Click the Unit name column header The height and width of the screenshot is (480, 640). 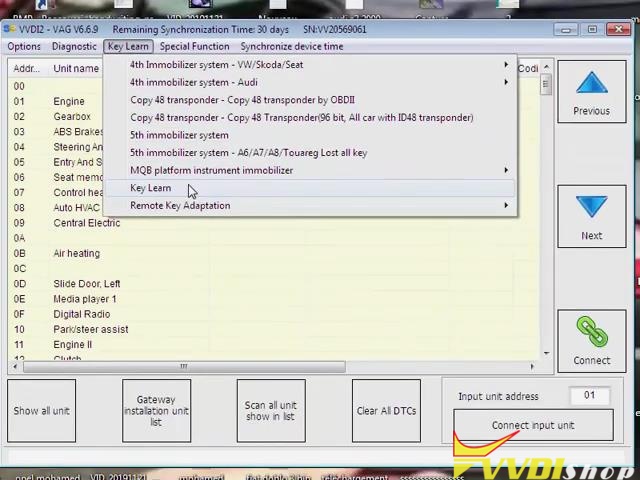pos(76,68)
